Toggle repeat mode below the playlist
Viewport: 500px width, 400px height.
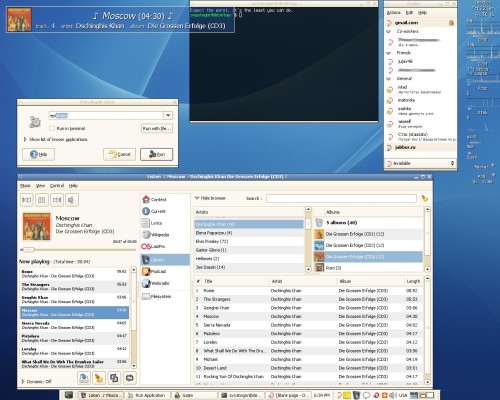129,378
